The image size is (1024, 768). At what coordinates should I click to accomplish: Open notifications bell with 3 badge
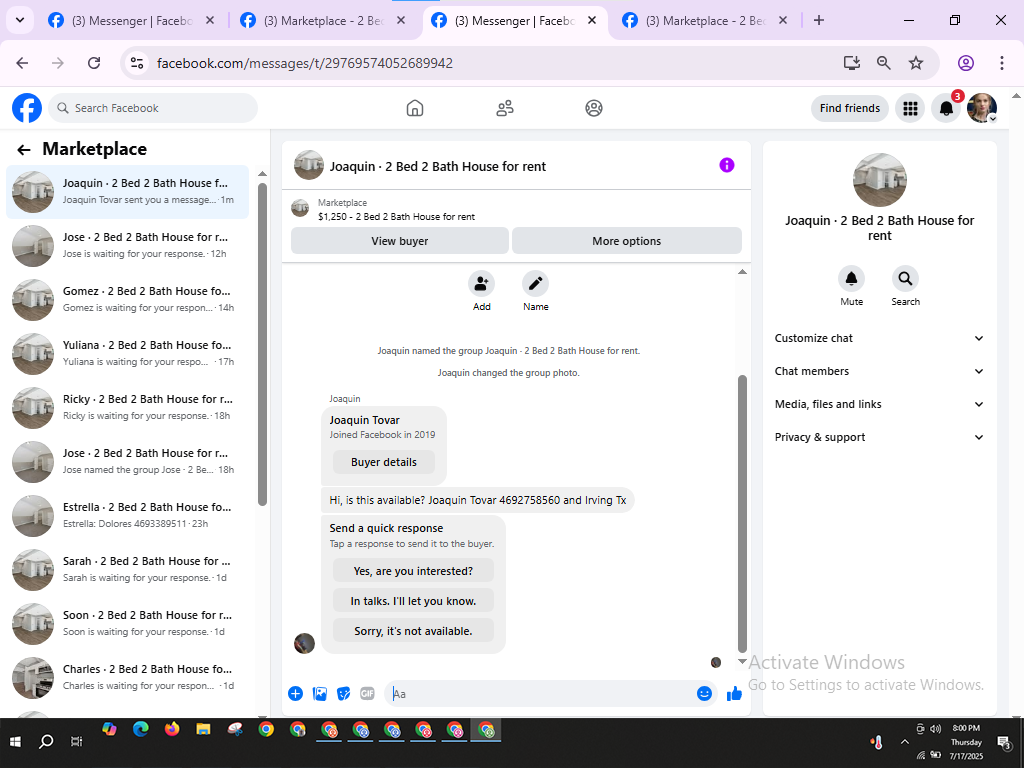tap(946, 108)
